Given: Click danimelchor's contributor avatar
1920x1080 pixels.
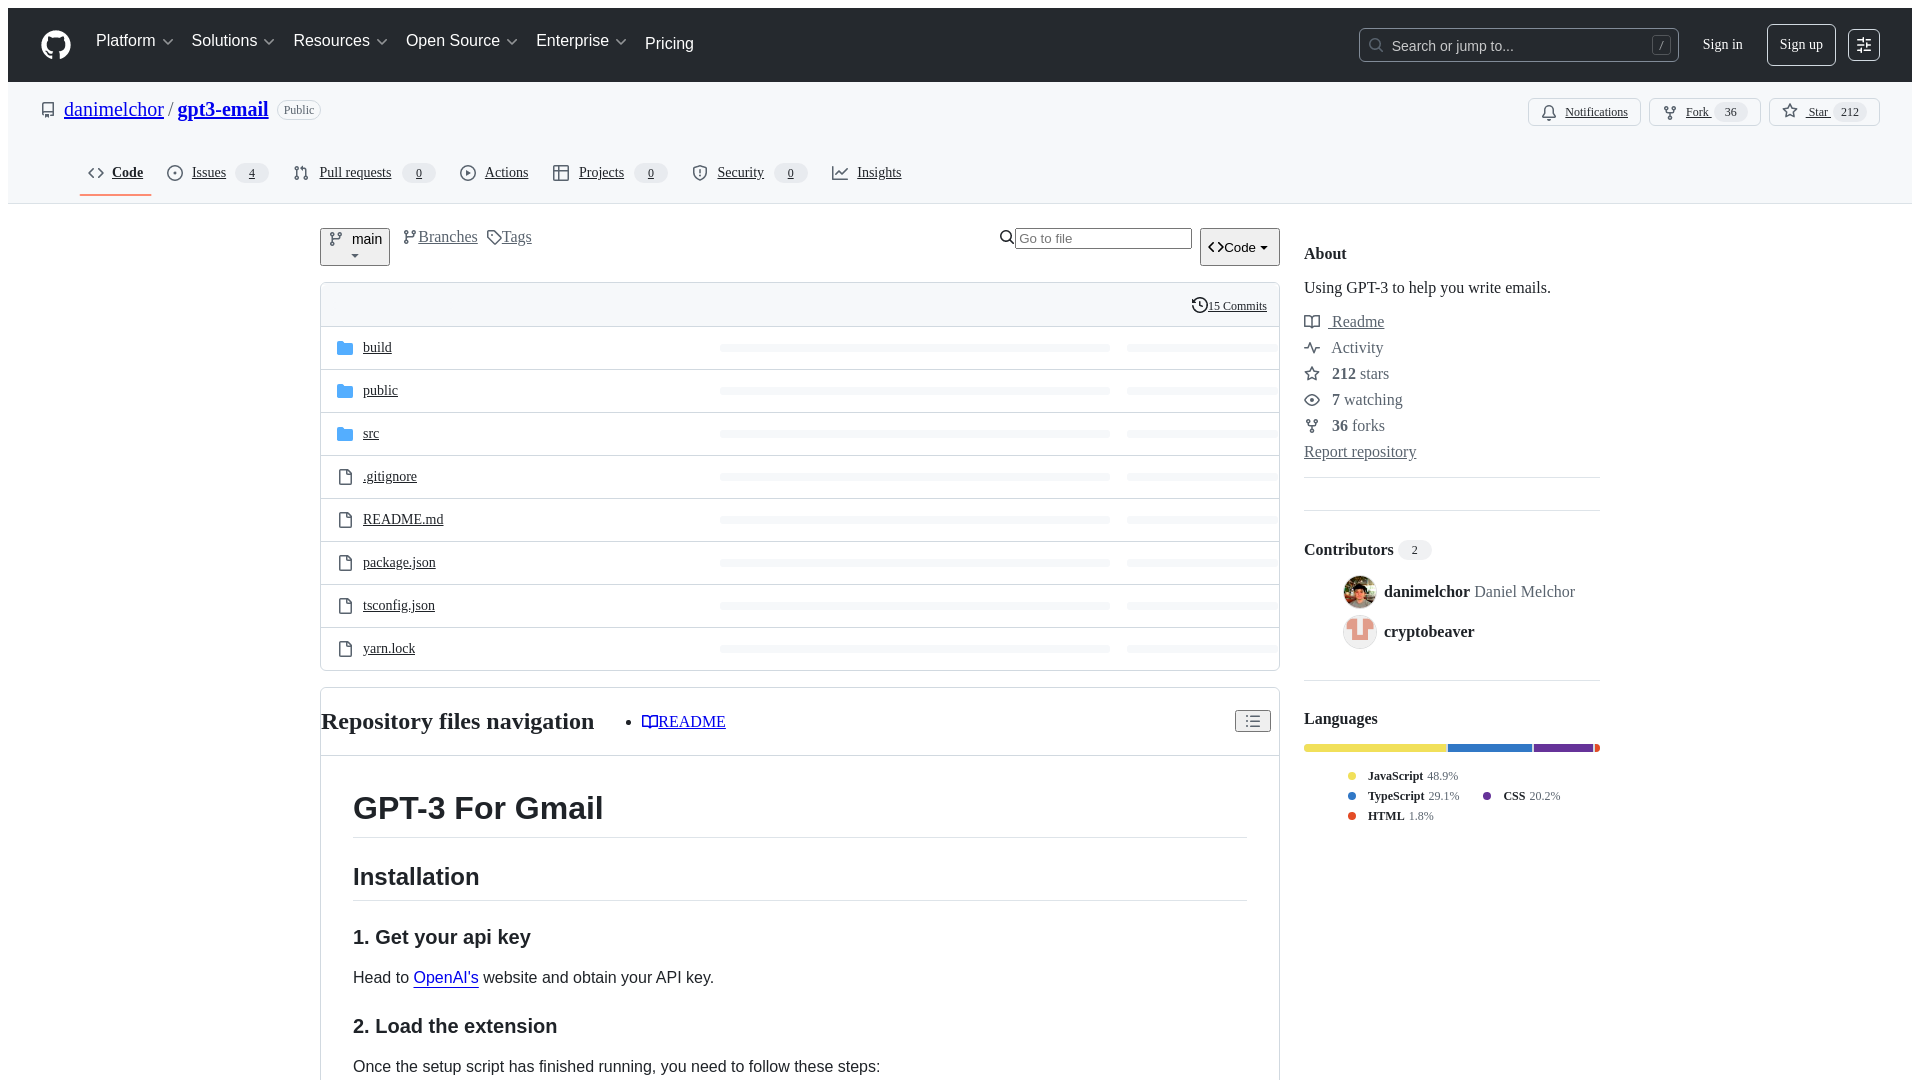Looking at the screenshot, I should (1359, 592).
